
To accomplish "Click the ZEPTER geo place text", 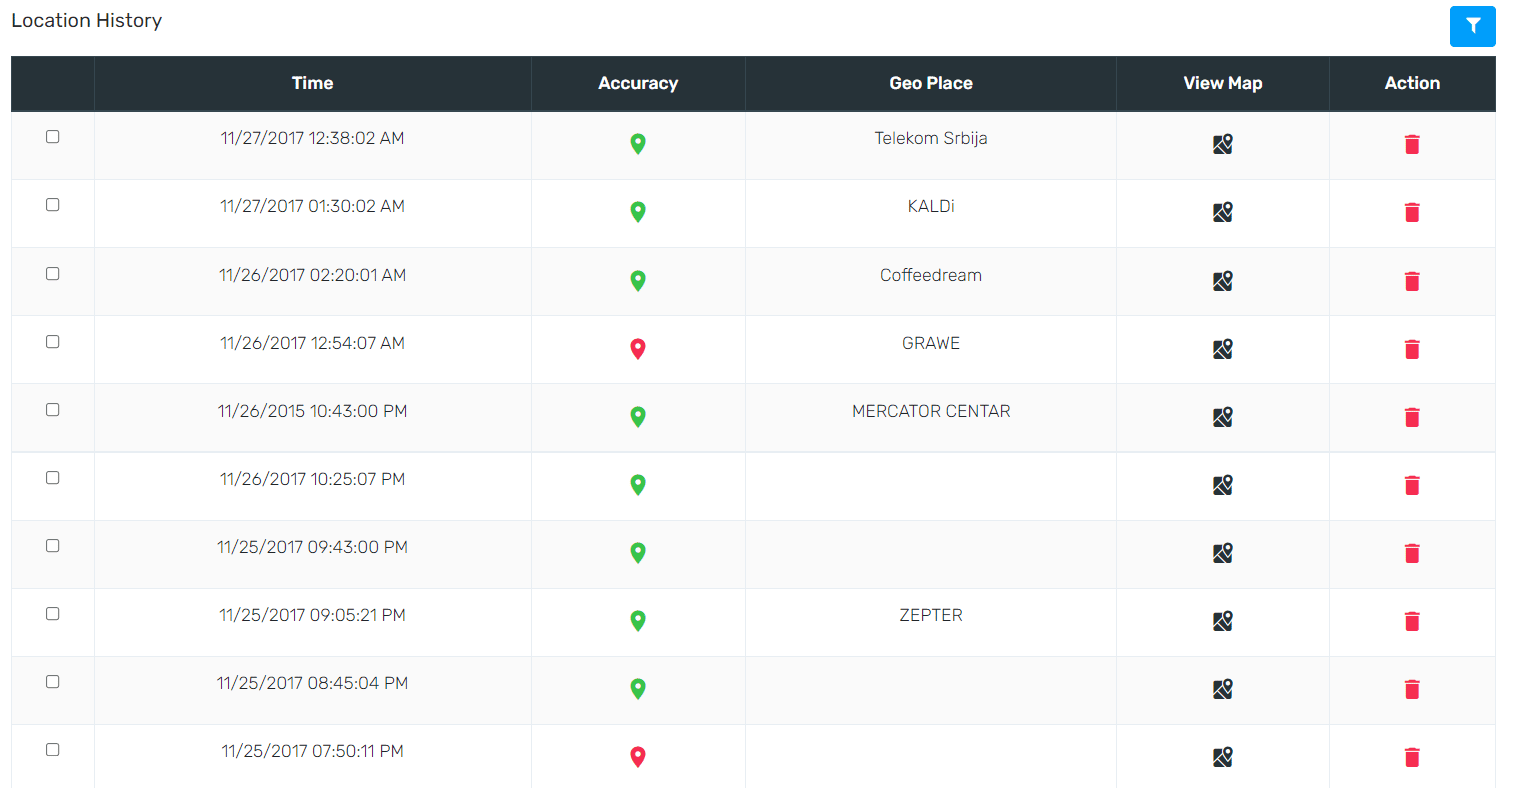I will point(931,616).
